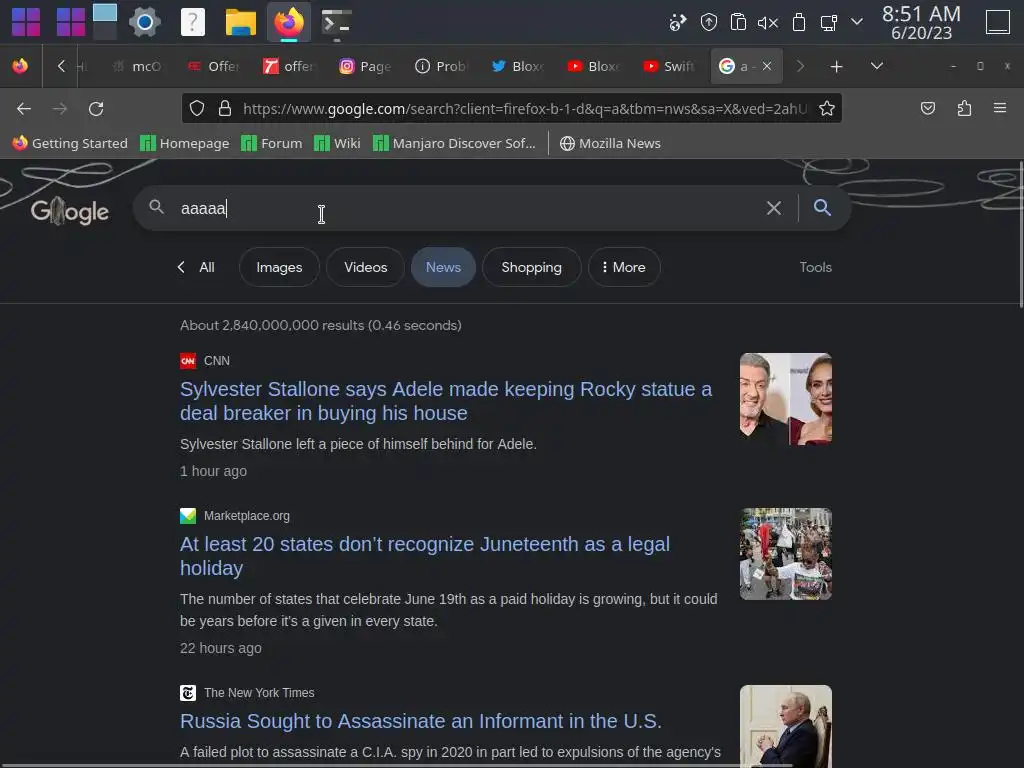The width and height of the screenshot is (1024, 768).
Task: Close the active Google tab
Action: tap(767, 66)
